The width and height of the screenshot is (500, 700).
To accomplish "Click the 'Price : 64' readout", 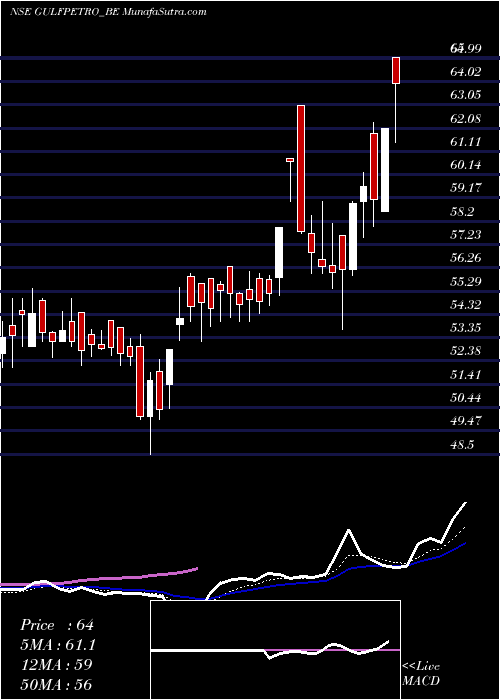I will (x=57, y=625).
